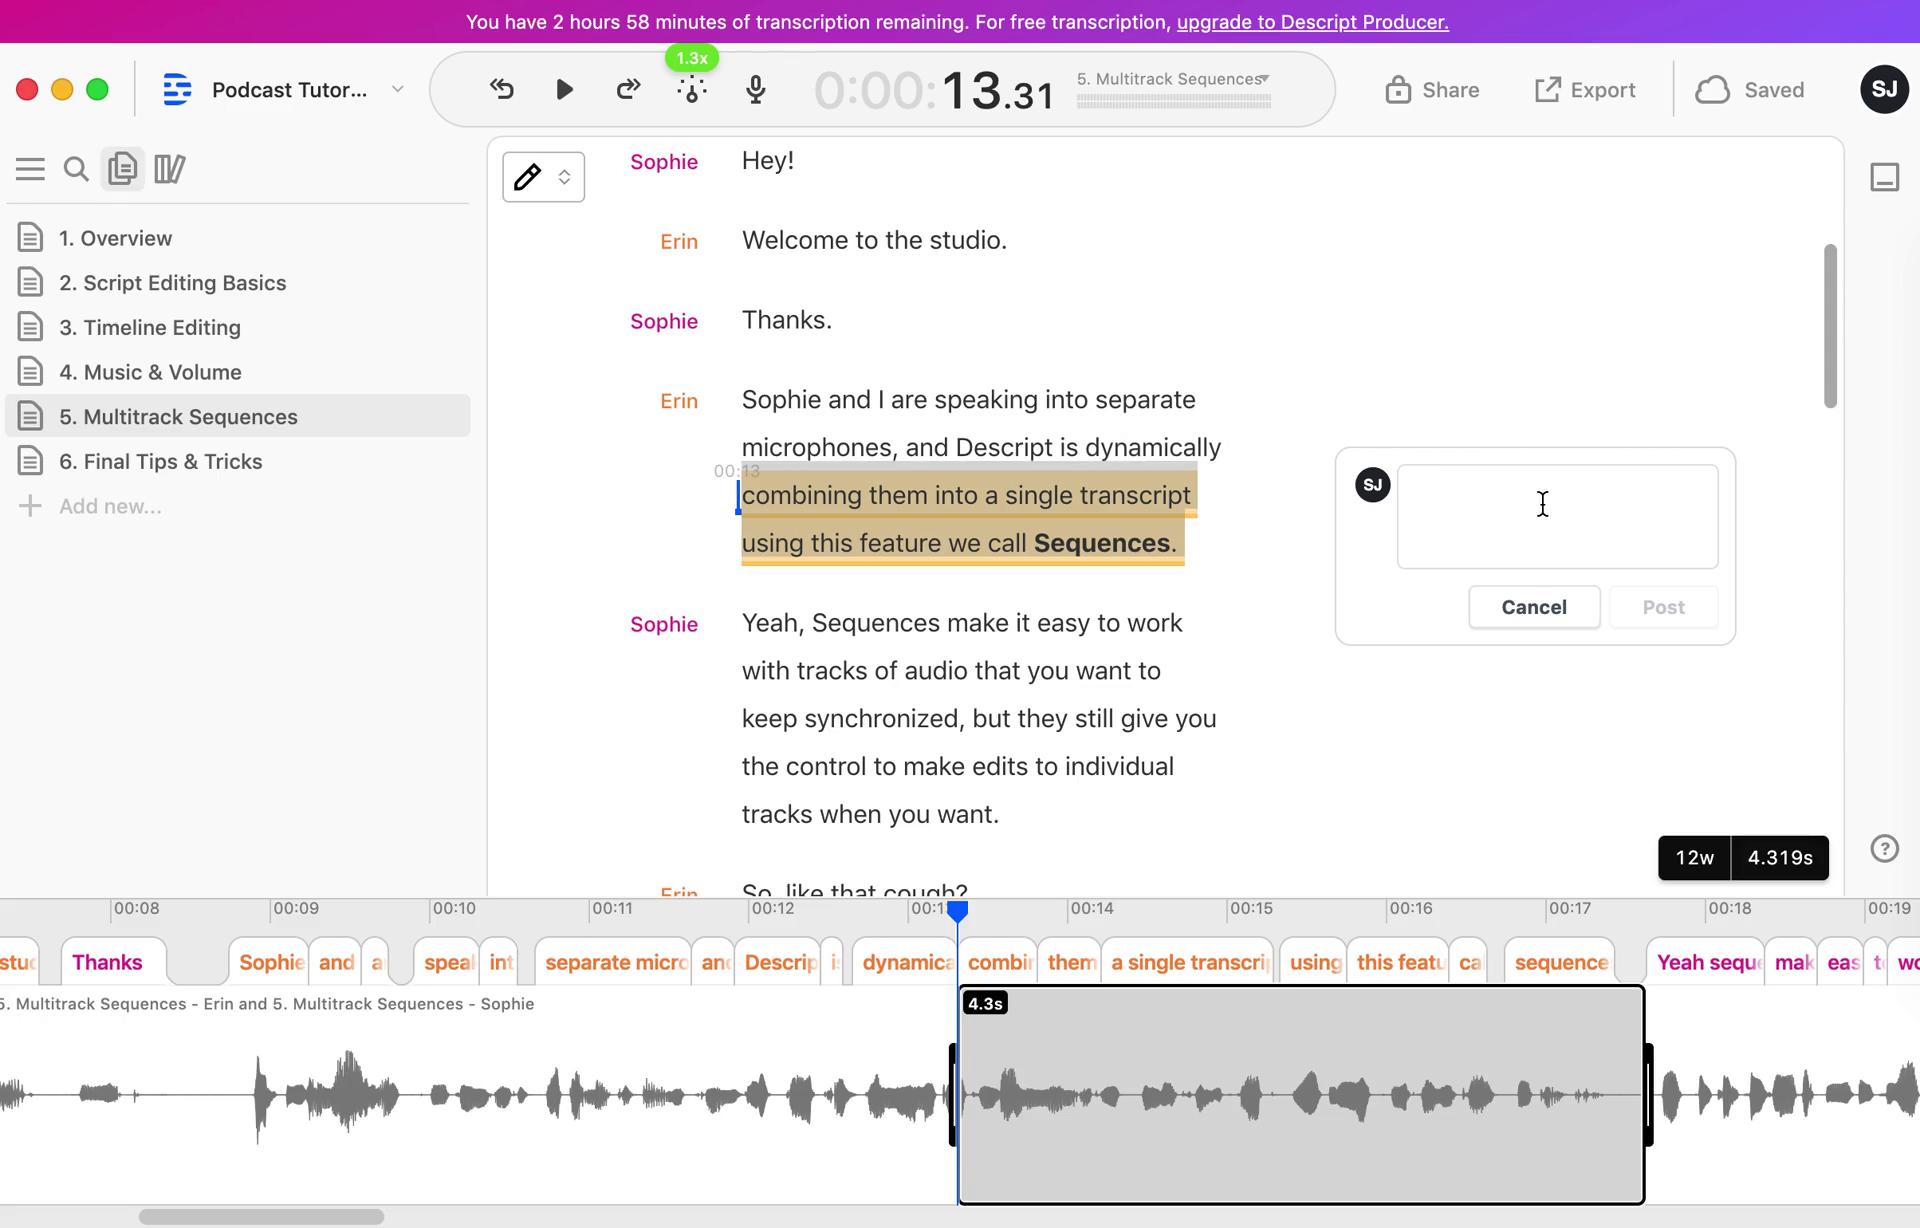Image resolution: width=1920 pixels, height=1228 pixels.
Task: Expand the edit mode stepper arrows
Action: click(x=564, y=177)
